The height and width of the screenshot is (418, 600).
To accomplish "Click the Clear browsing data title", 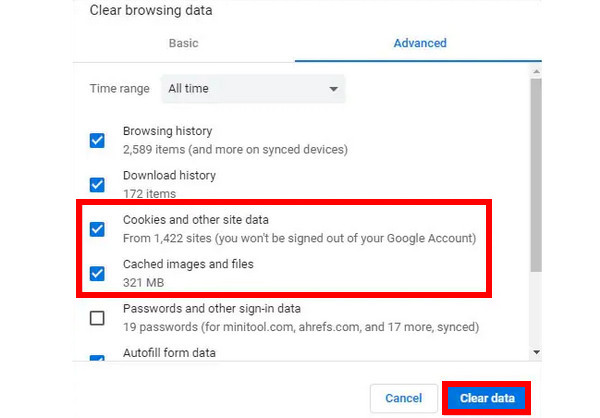I will point(151,10).
